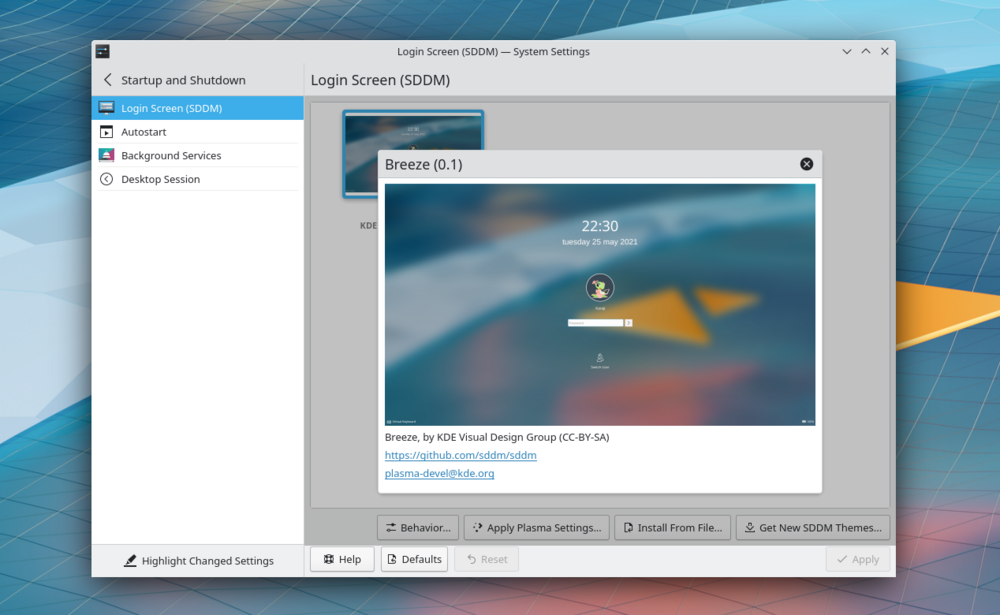1000x615 pixels.
Task: Click the System Settings window menu icon
Action: [102, 51]
